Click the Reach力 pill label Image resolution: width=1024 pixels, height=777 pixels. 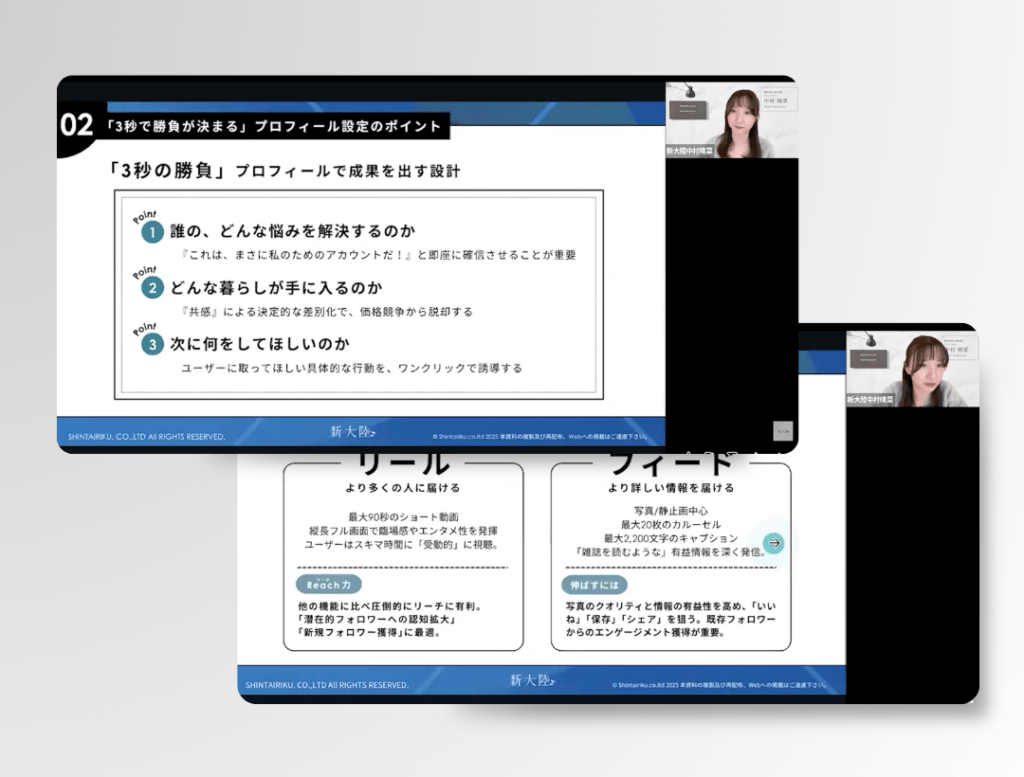coord(328,584)
